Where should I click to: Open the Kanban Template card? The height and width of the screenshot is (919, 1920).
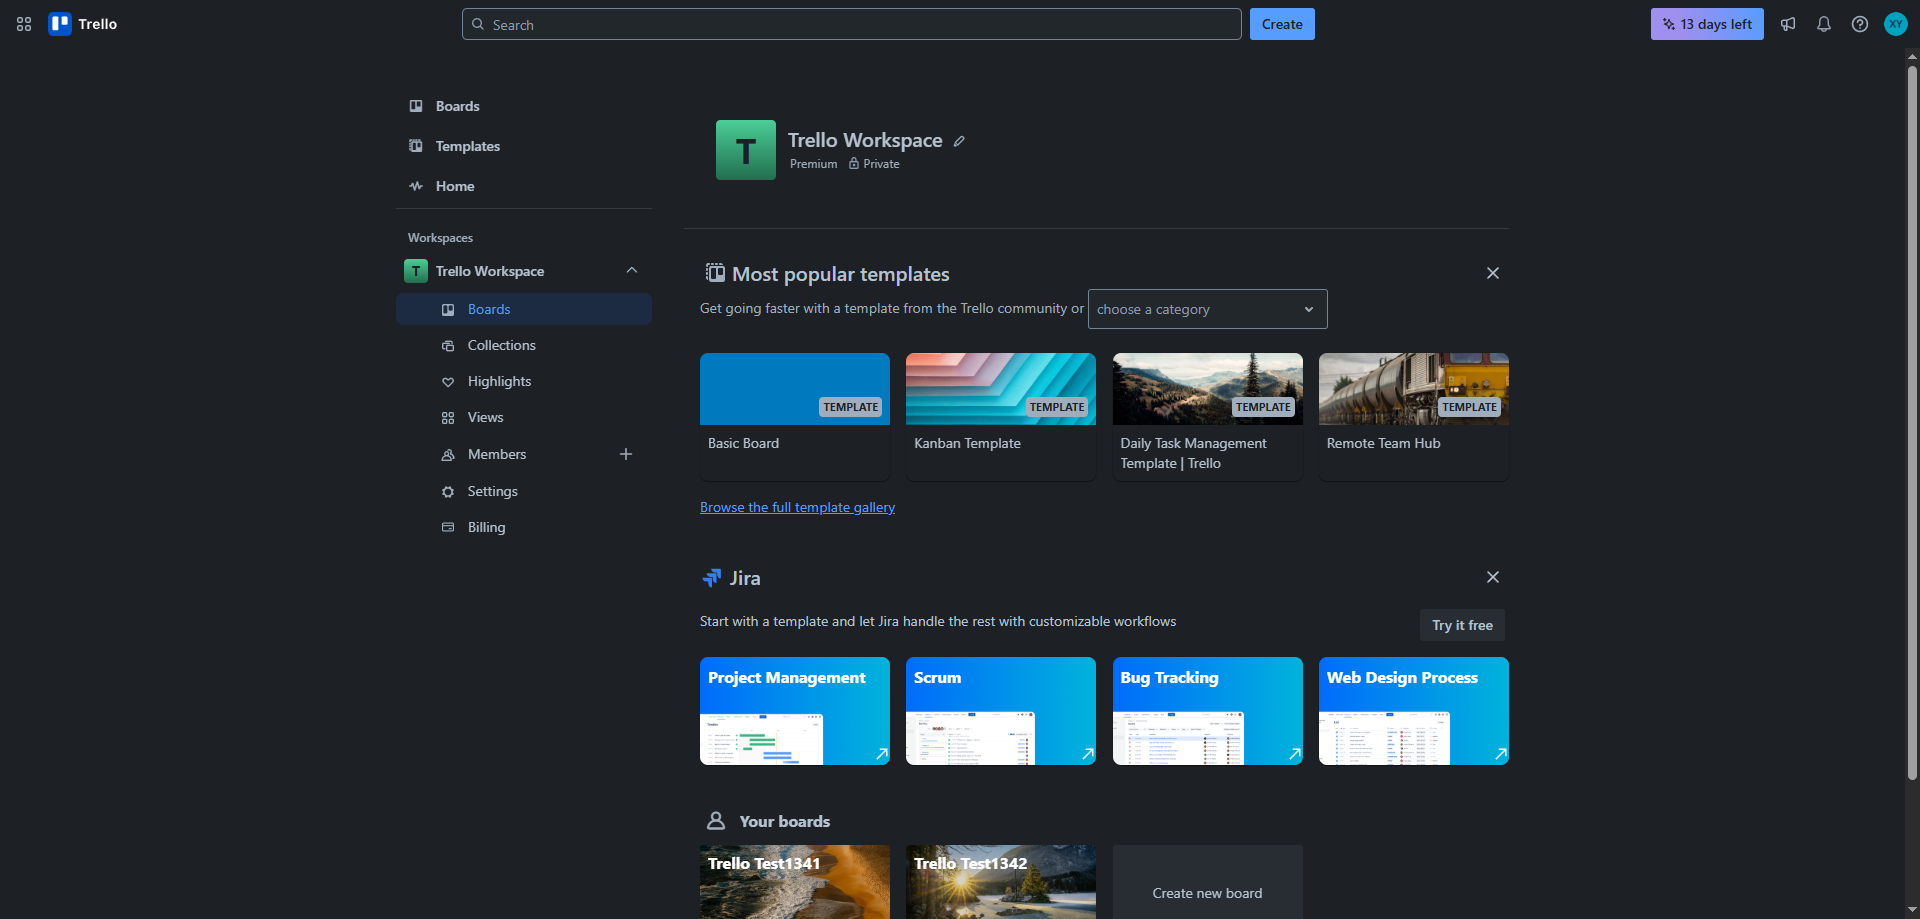click(1001, 417)
